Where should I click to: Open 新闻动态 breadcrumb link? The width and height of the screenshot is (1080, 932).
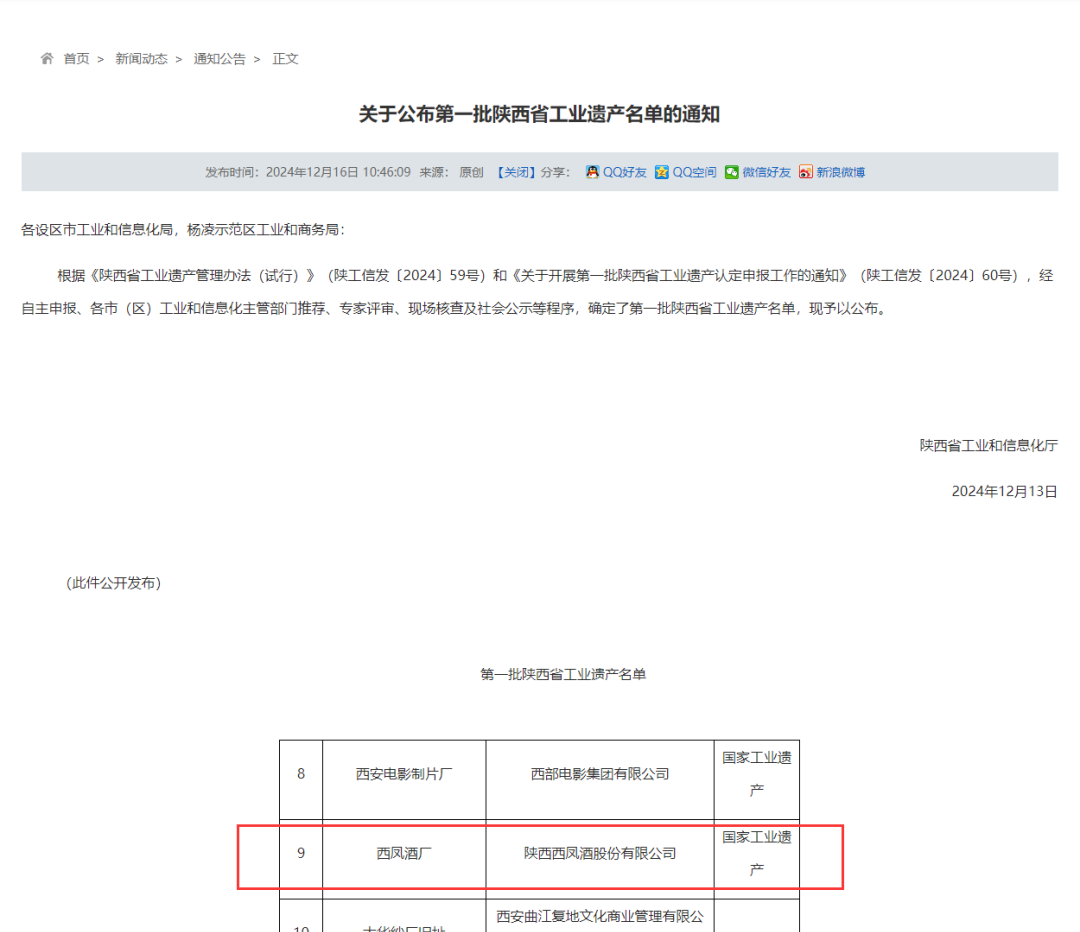pos(141,59)
